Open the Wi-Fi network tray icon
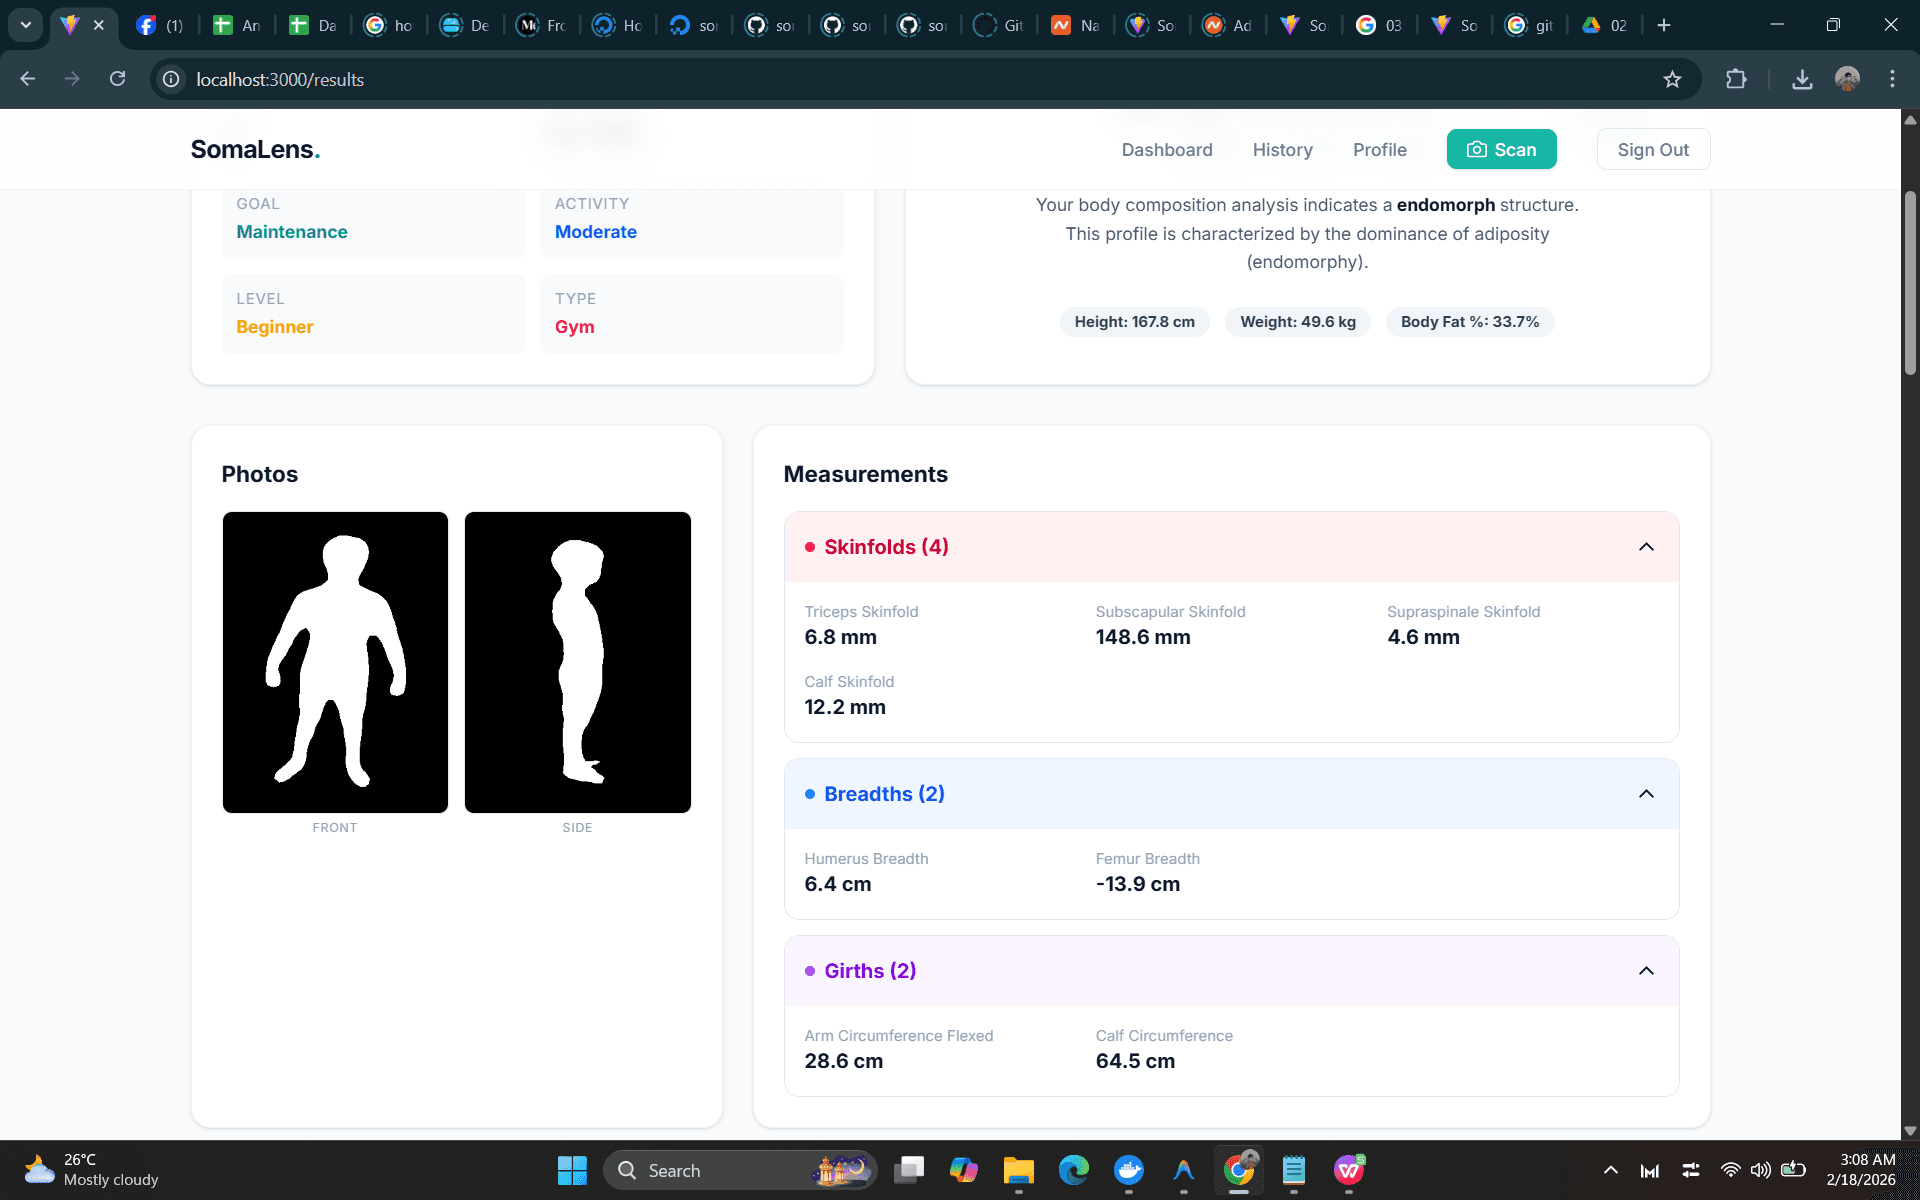 pyautogui.click(x=1730, y=1170)
